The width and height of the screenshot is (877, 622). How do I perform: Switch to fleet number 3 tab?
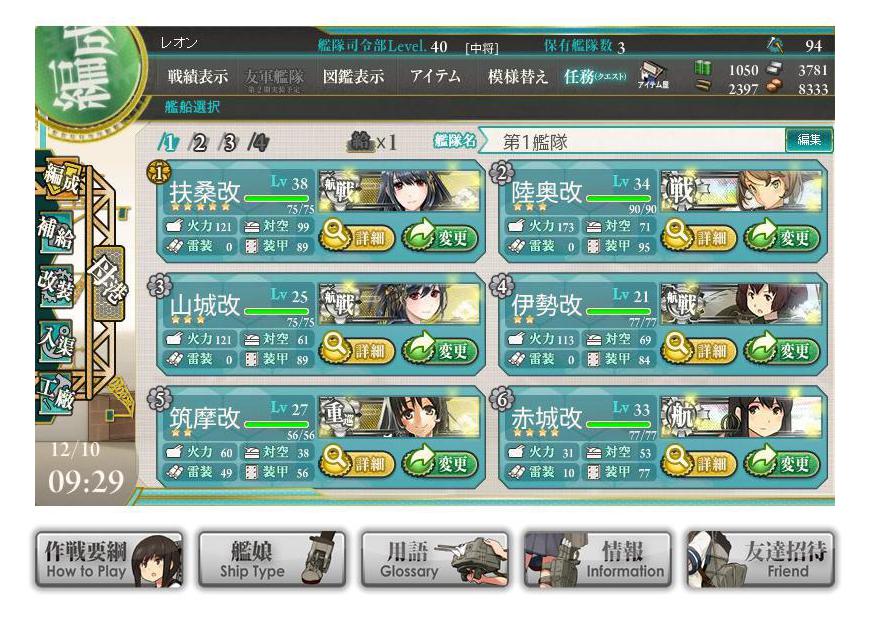point(228,142)
